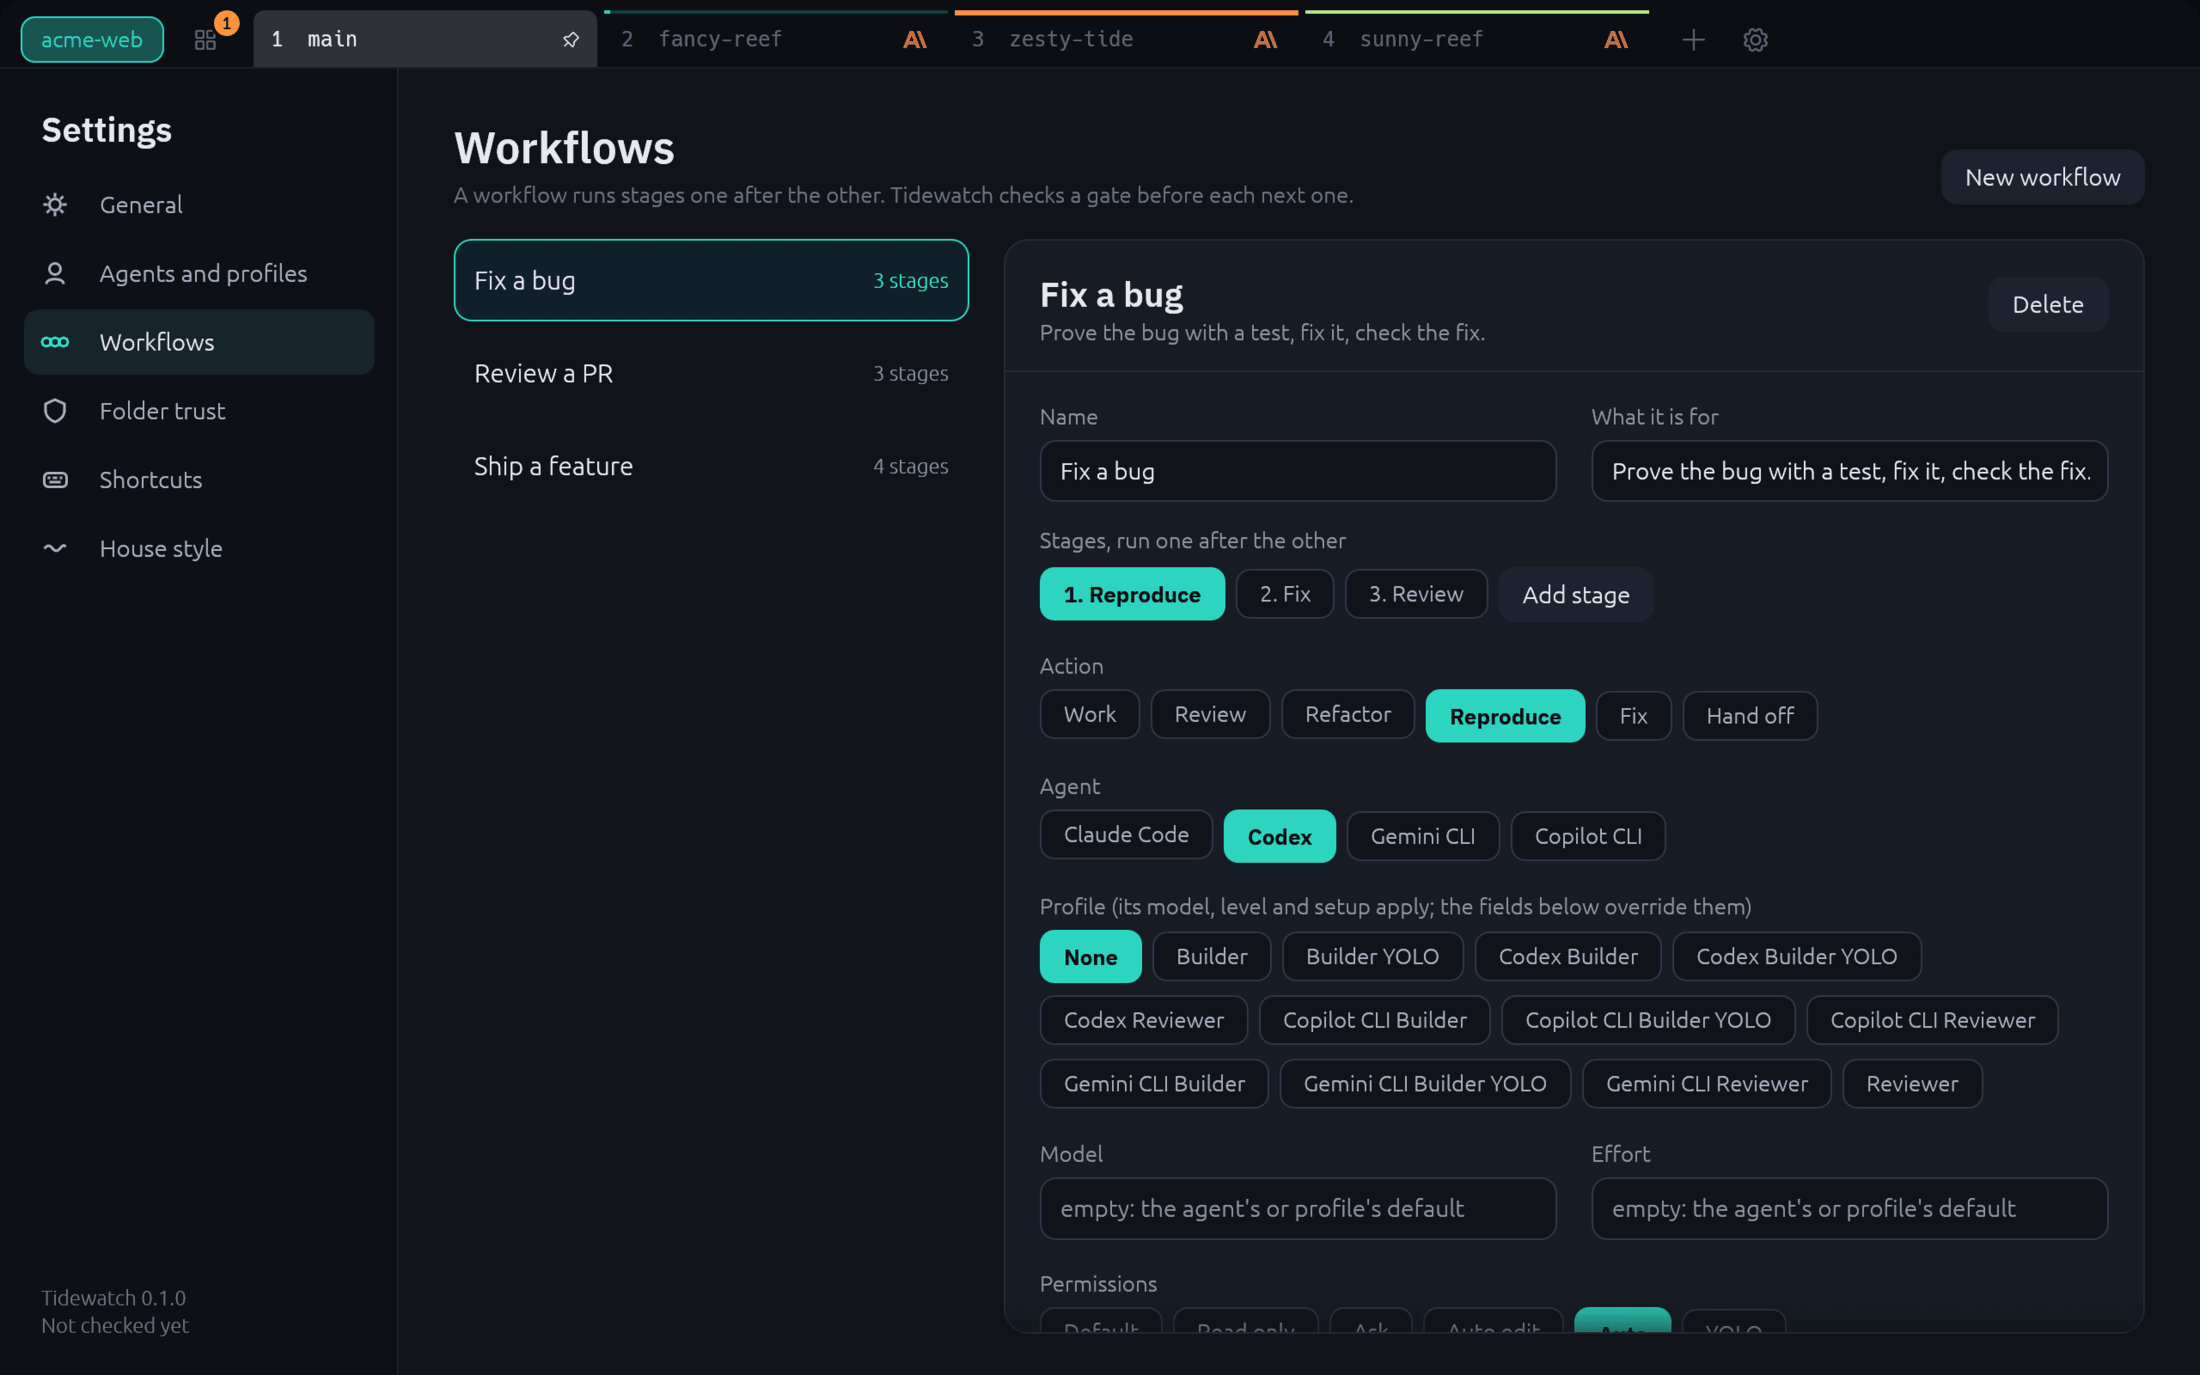Open Shortcuts settings section
2200x1375 pixels.
pos(199,479)
